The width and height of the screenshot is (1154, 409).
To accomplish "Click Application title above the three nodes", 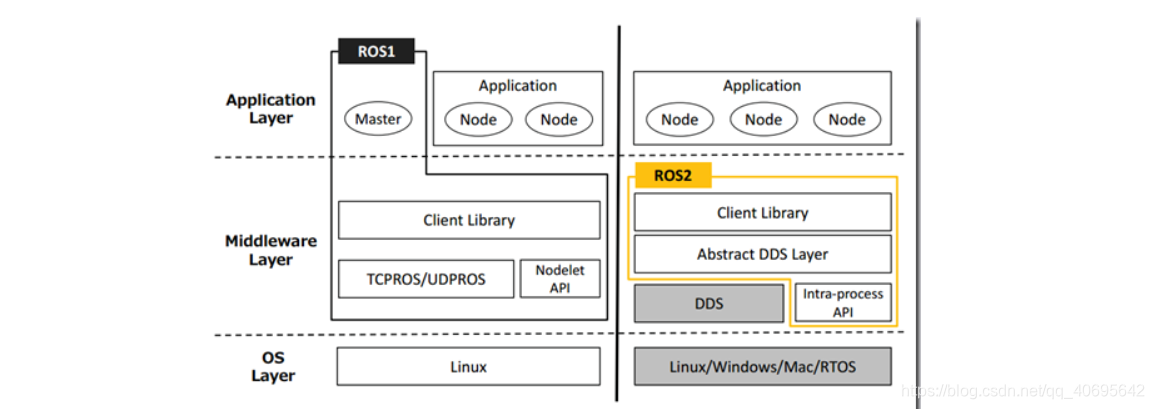I will 762,85.
